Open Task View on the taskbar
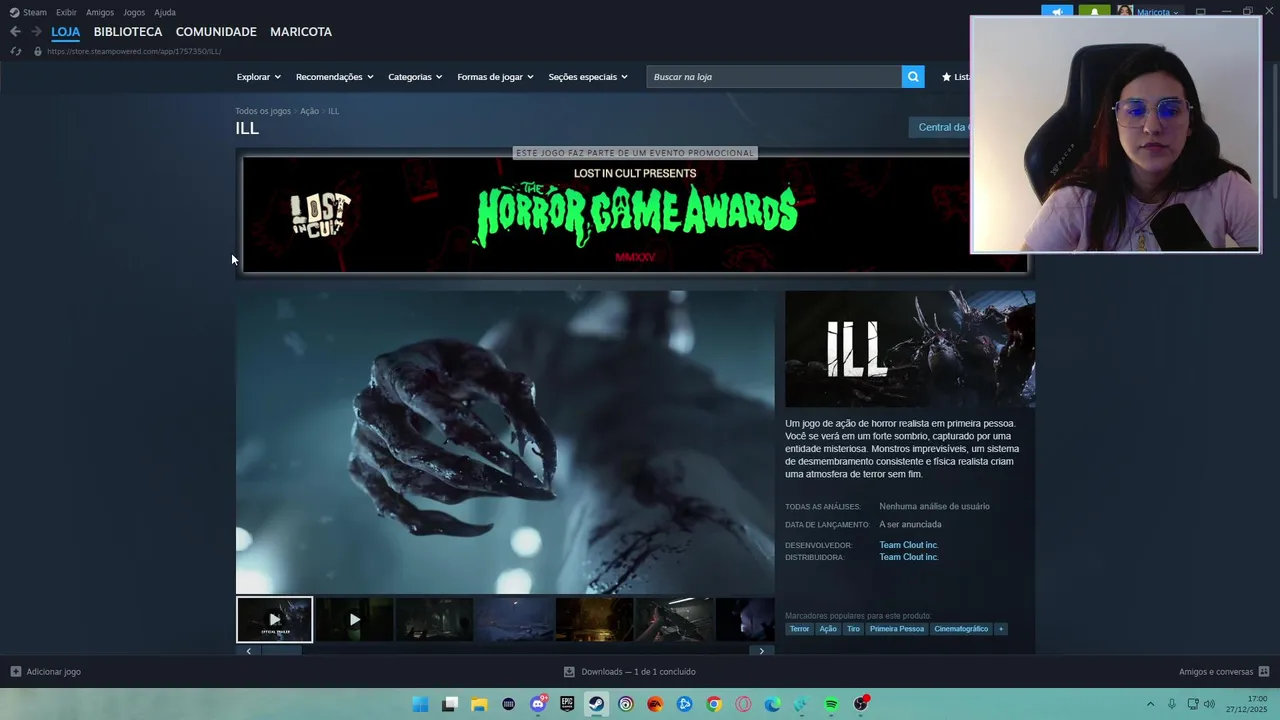Image resolution: width=1280 pixels, height=720 pixels. [x=450, y=704]
